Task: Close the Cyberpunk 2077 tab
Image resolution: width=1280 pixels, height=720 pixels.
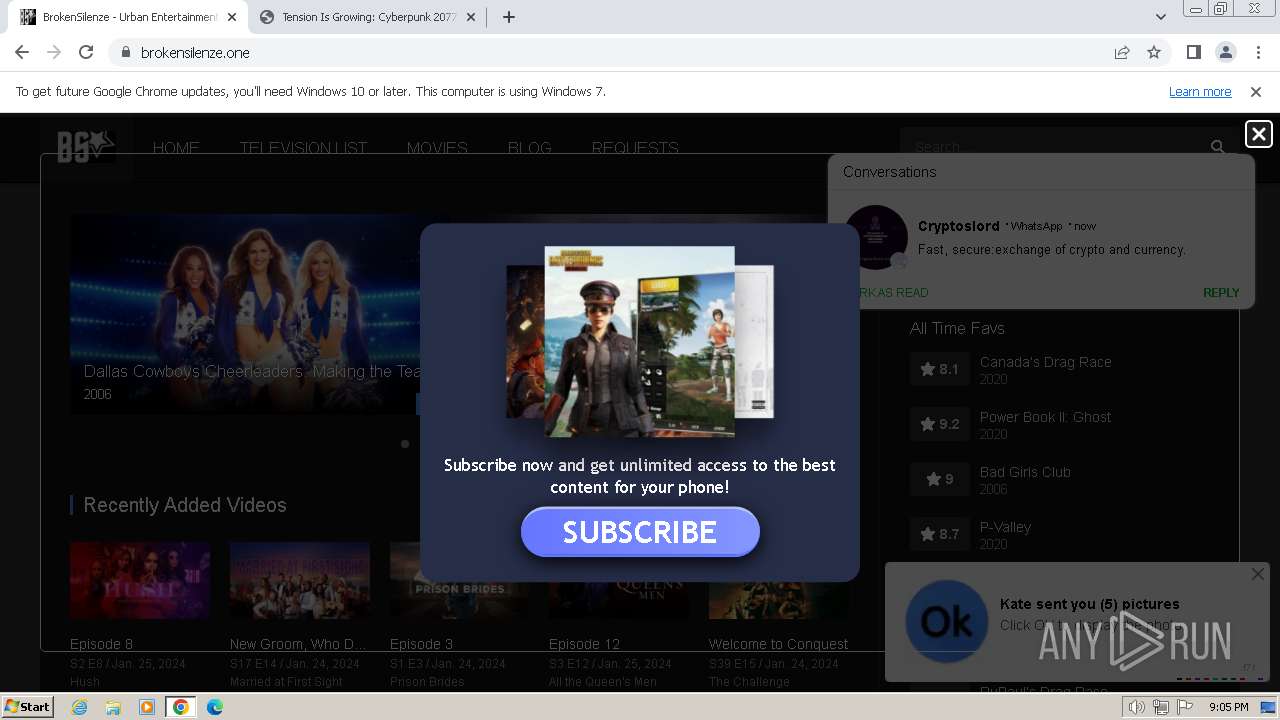Action: tap(471, 17)
